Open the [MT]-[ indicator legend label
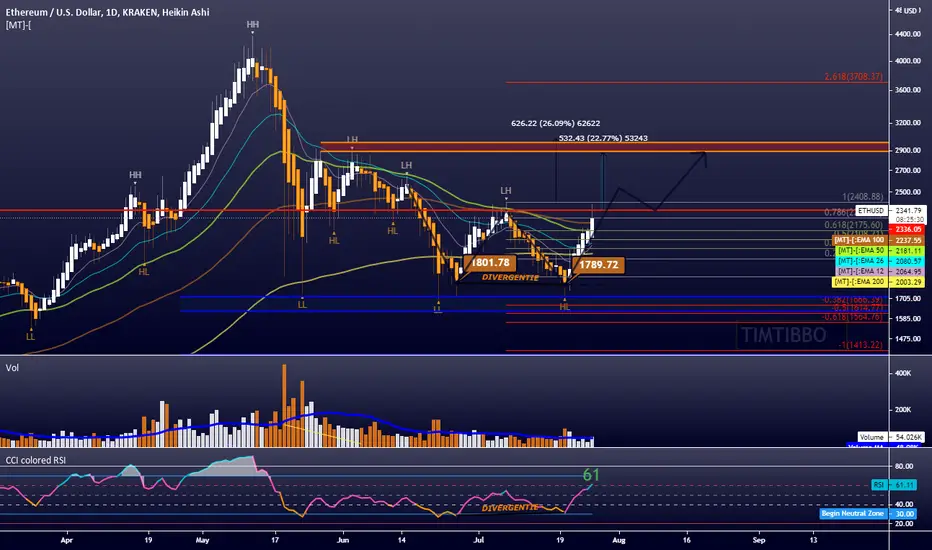This screenshot has width=932, height=550. click(18, 25)
